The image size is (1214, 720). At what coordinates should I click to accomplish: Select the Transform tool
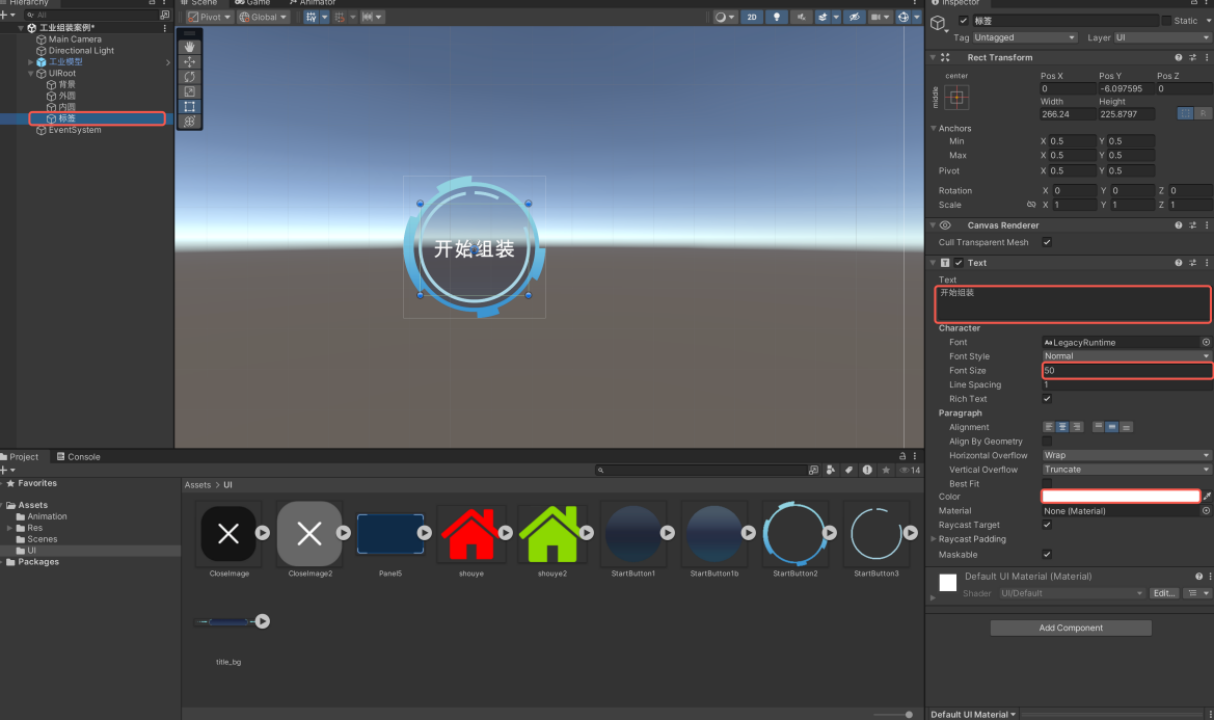click(x=190, y=122)
